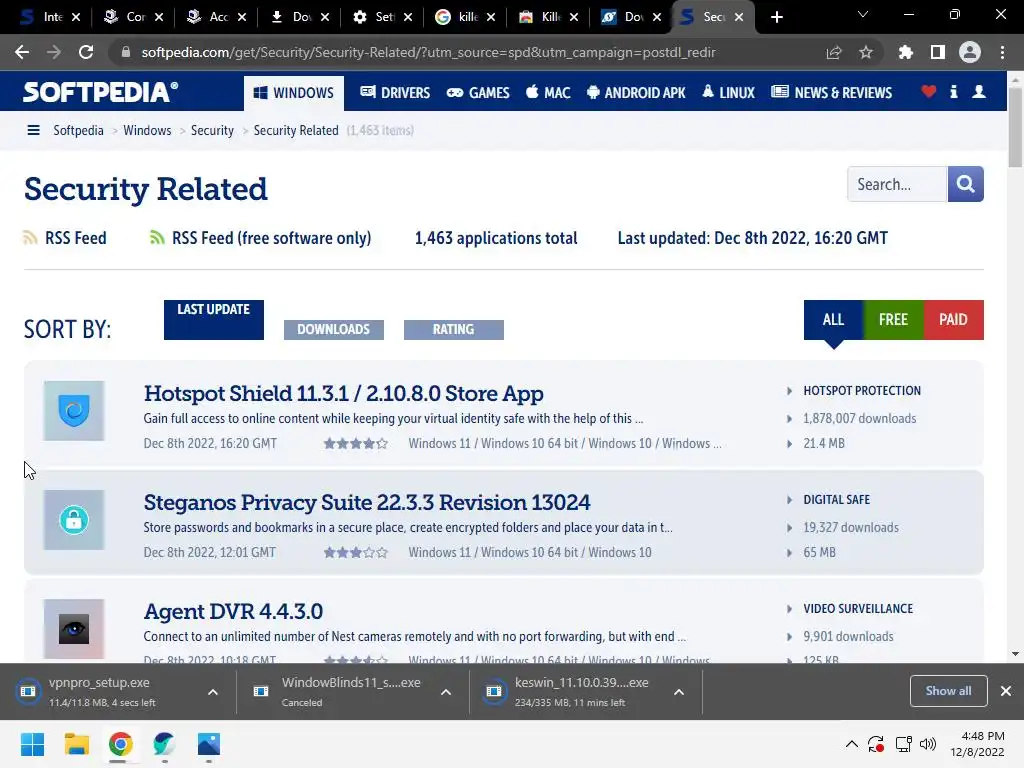Click the user account icon in Softpedia header
This screenshot has width=1024, height=768.
point(979,91)
